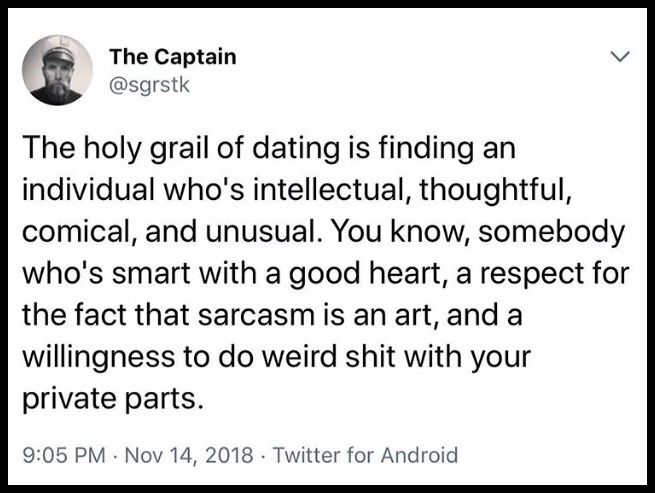Click the word "somebody" in the tweet
The height and width of the screenshot is (493, 655).
coord(551,232)
